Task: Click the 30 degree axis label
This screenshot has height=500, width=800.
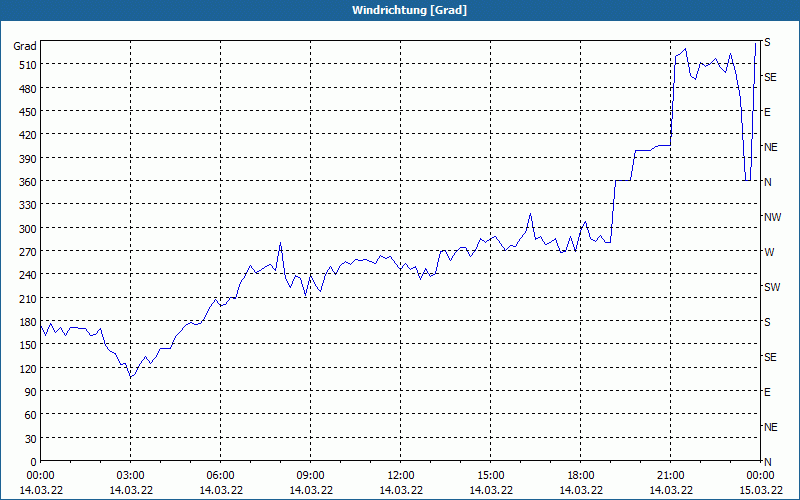Action: point(31,438)
